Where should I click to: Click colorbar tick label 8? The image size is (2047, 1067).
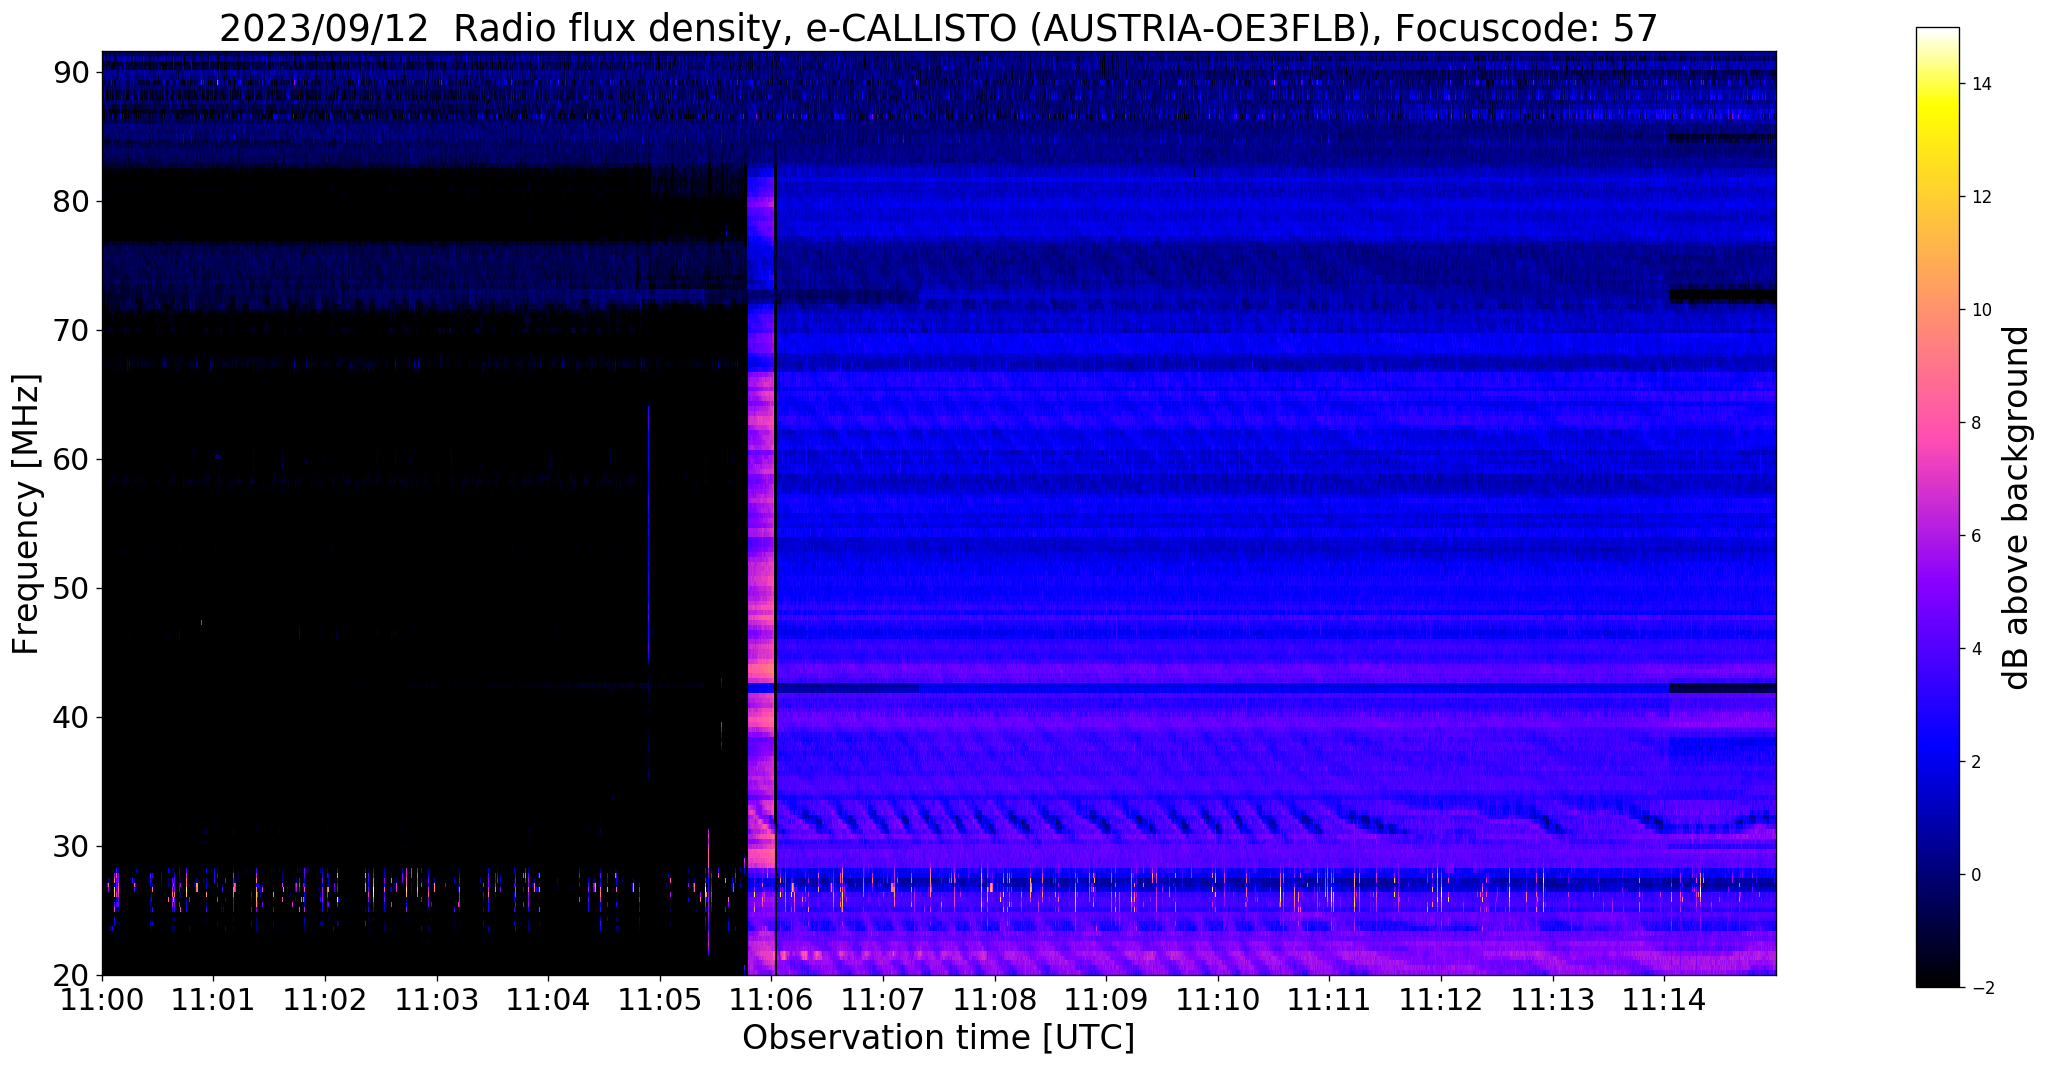[1976, 423]
